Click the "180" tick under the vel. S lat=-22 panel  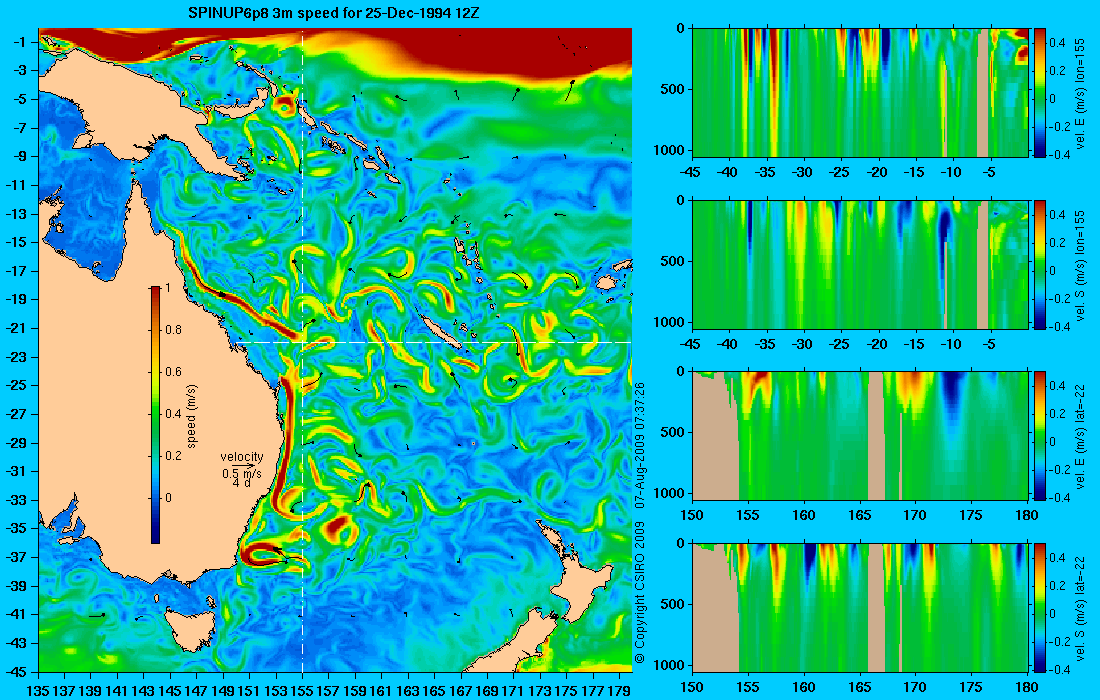click(x=1027, y=687)
